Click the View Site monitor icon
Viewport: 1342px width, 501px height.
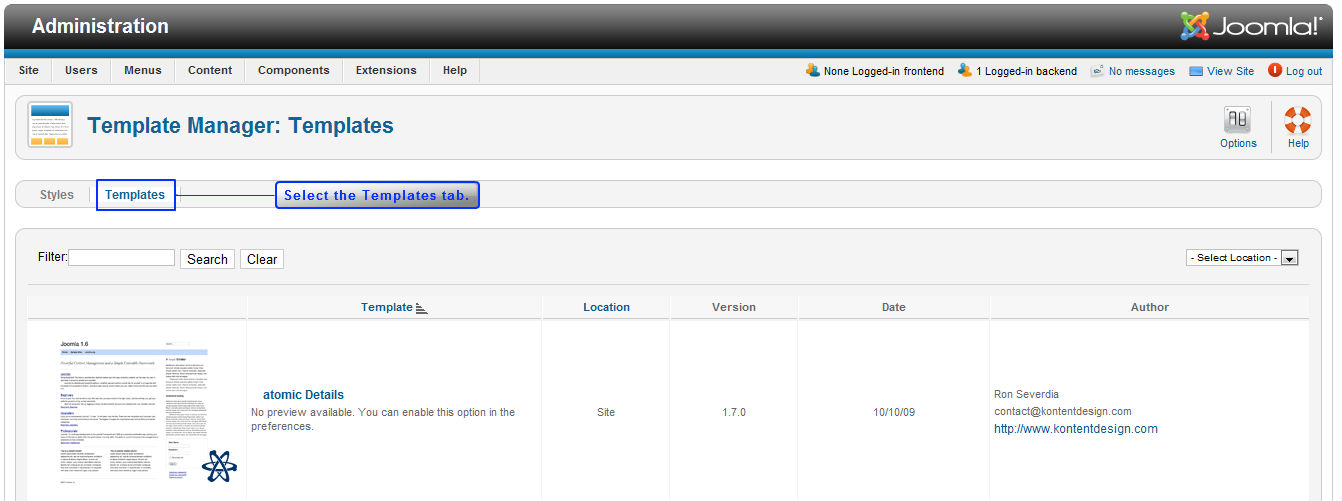tap(1196, 71)
